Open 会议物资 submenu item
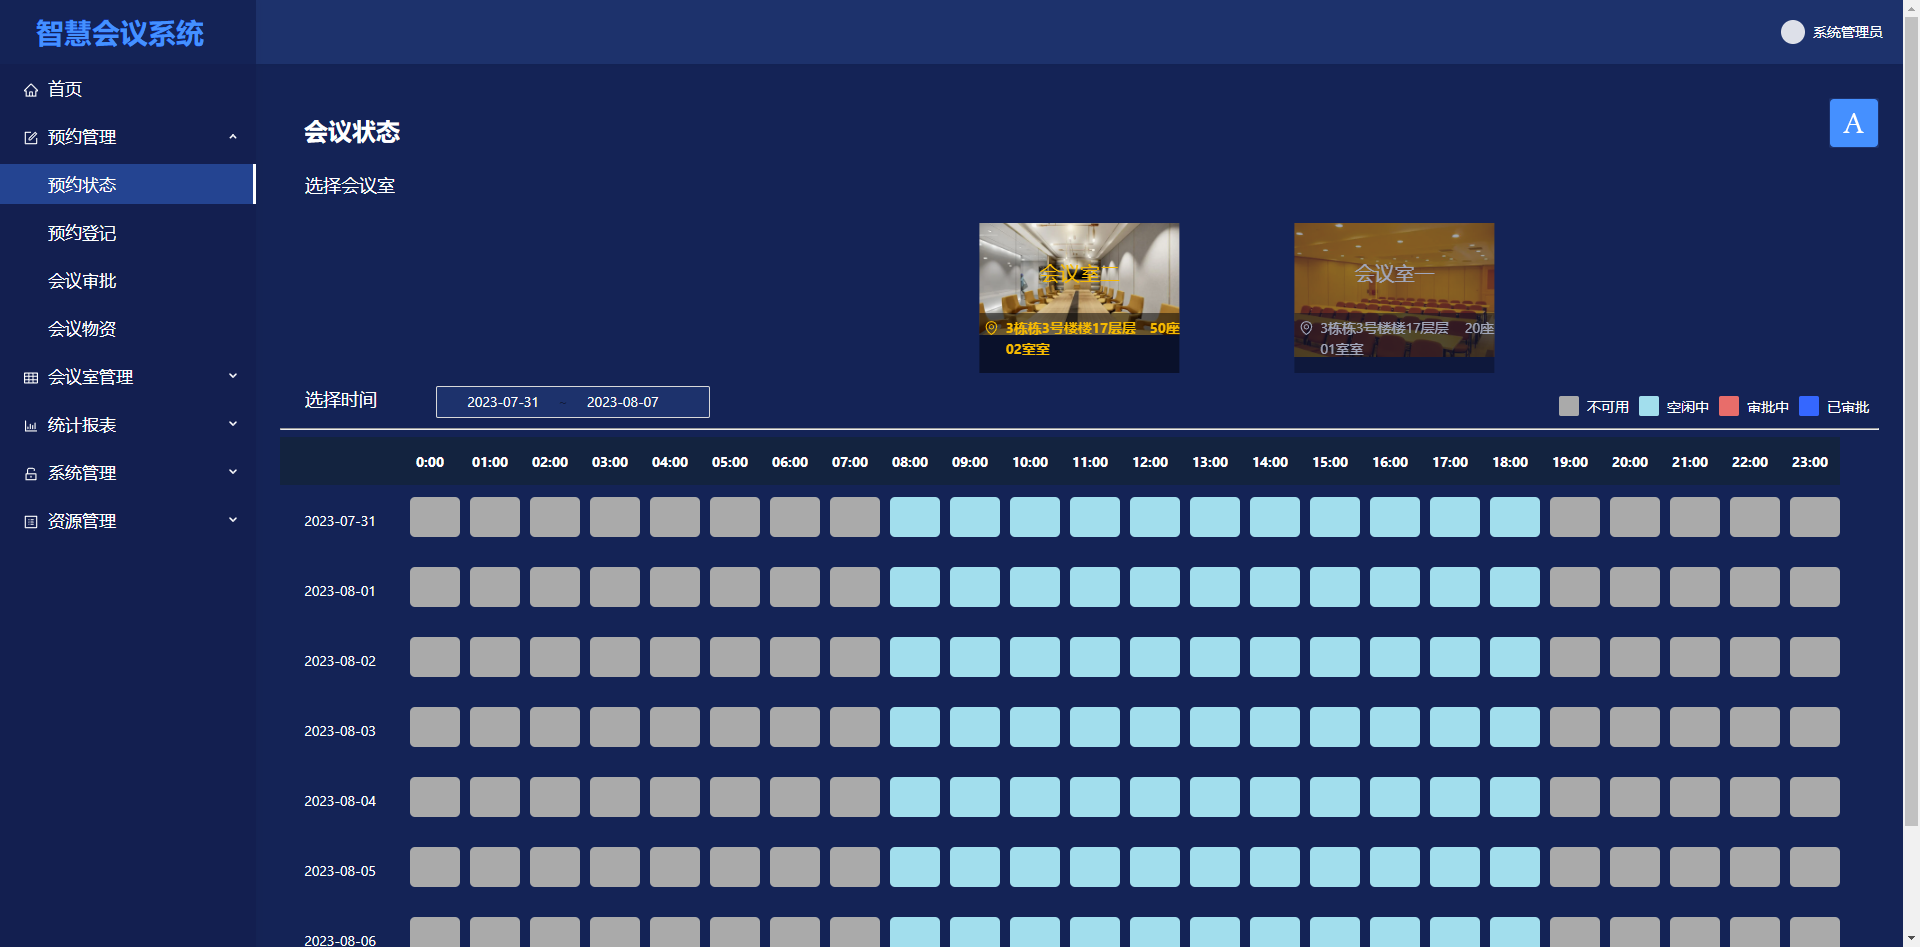This screenshot has height=947, width=1920. (128, 329)
